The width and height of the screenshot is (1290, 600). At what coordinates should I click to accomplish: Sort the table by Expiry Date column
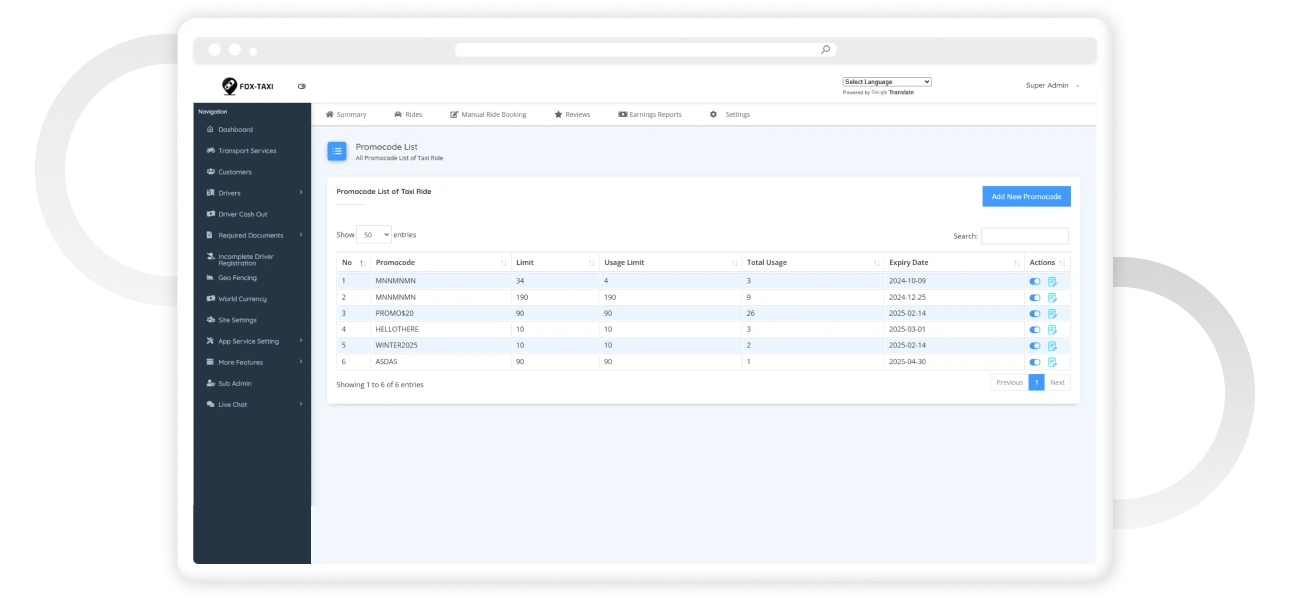[x=955, y=263]
